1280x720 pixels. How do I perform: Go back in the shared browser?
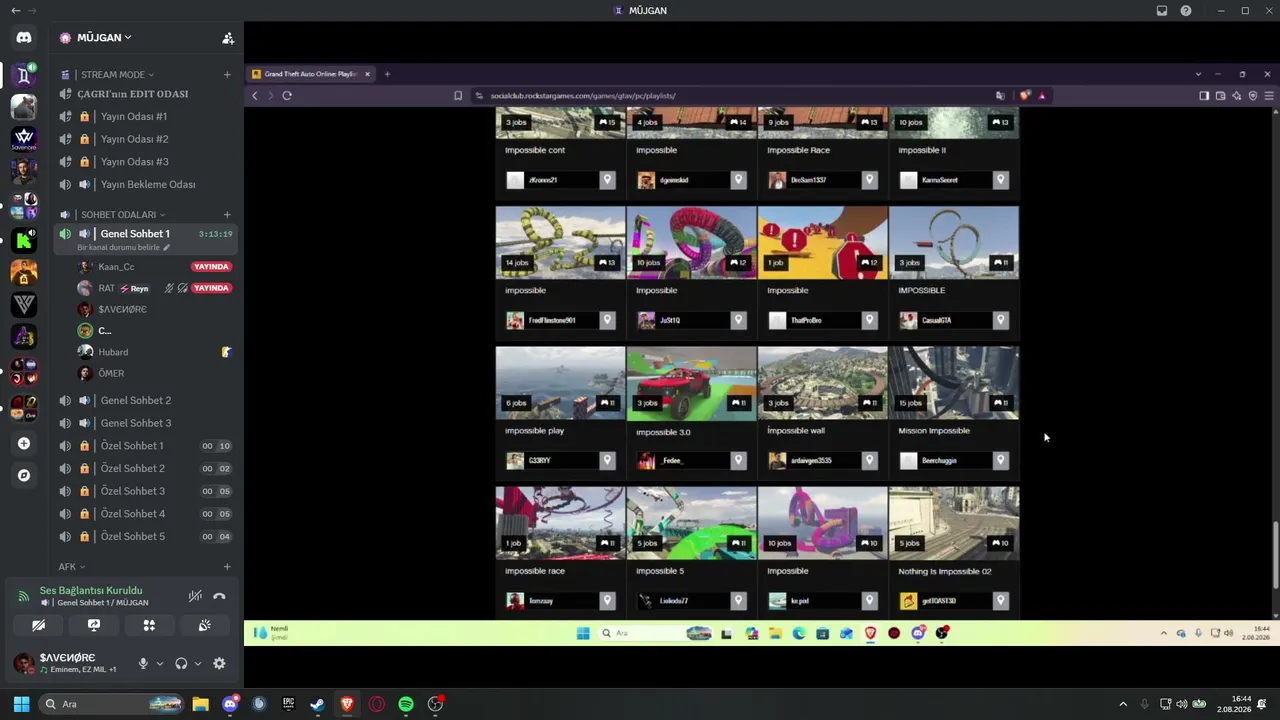255,96
